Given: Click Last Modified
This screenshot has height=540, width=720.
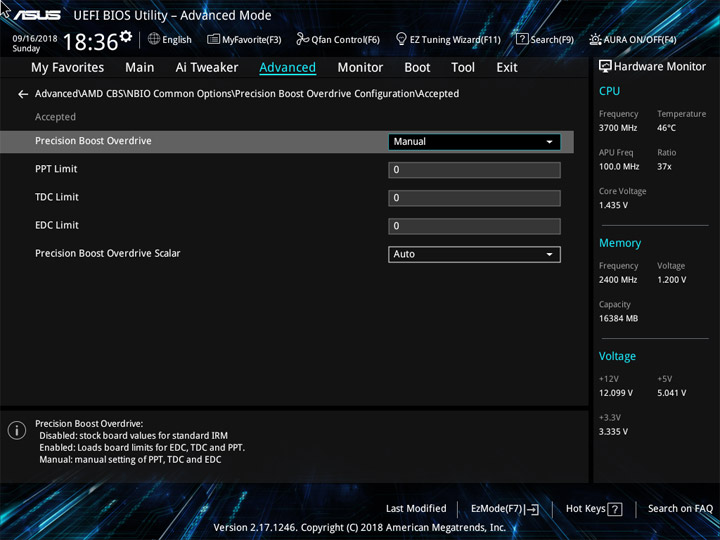Looking at the screenshot, I should click(x=416, y=509).
